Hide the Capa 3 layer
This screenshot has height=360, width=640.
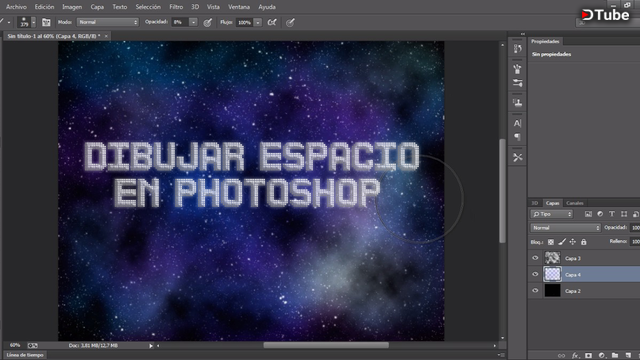(x=535, y=258)
